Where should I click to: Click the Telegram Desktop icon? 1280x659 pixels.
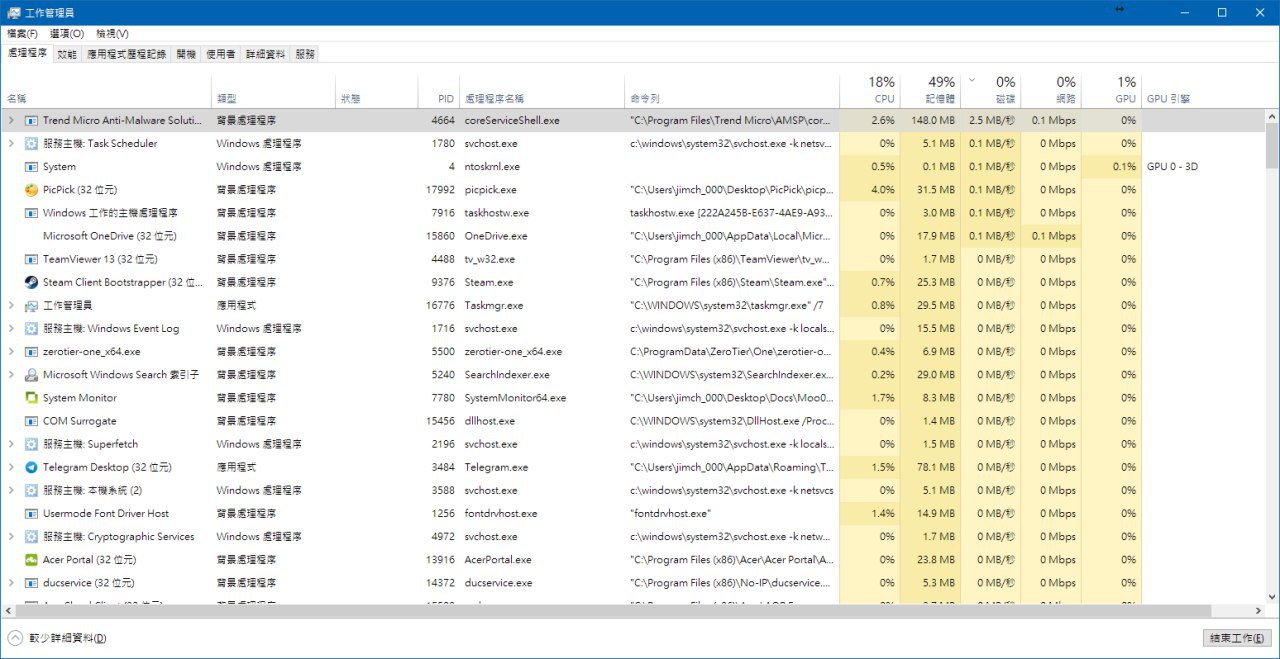pyautogui.click(x=31, y=467)
